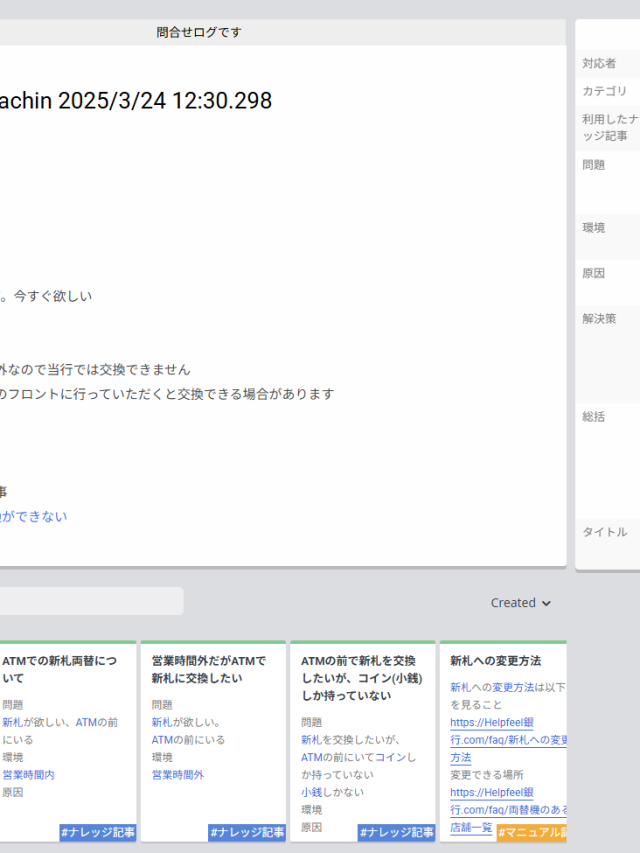640x853 pixels.
Task: Open the コイン(小銭)しか持っていない card
Action: [x=358, y=677]
